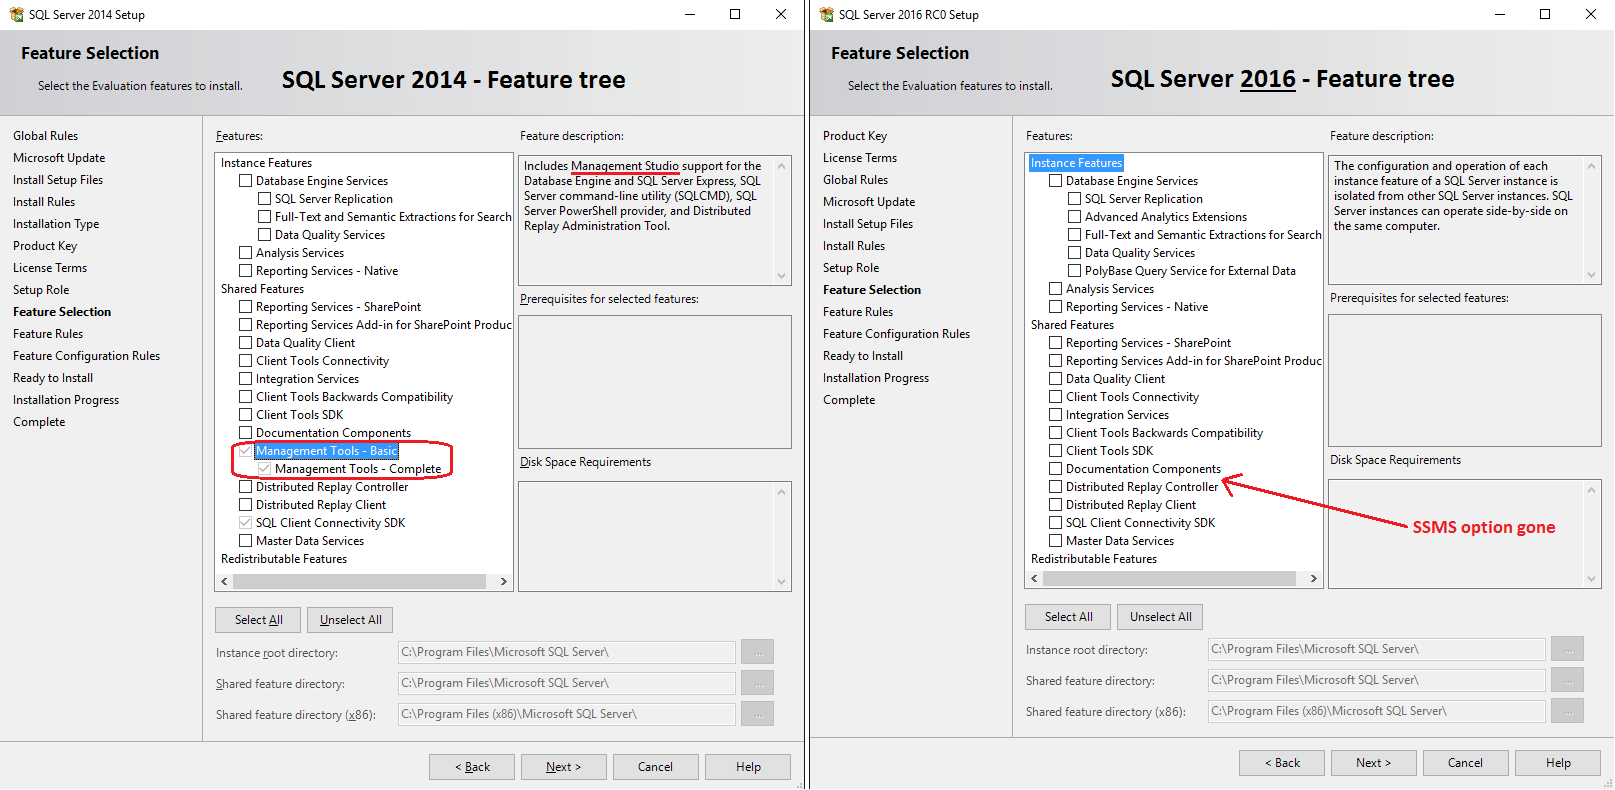Check Client Tools SDK in 2014 Setup

(245, 415)
